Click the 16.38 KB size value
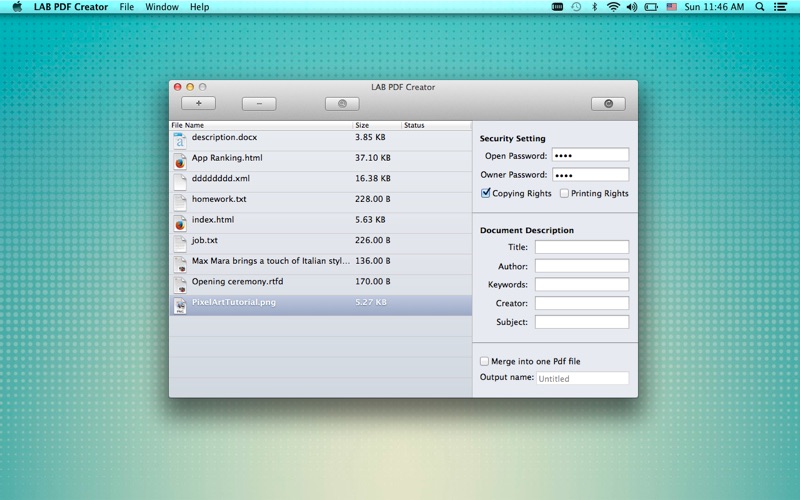The image size is (800, 500). tap(373, 178)
